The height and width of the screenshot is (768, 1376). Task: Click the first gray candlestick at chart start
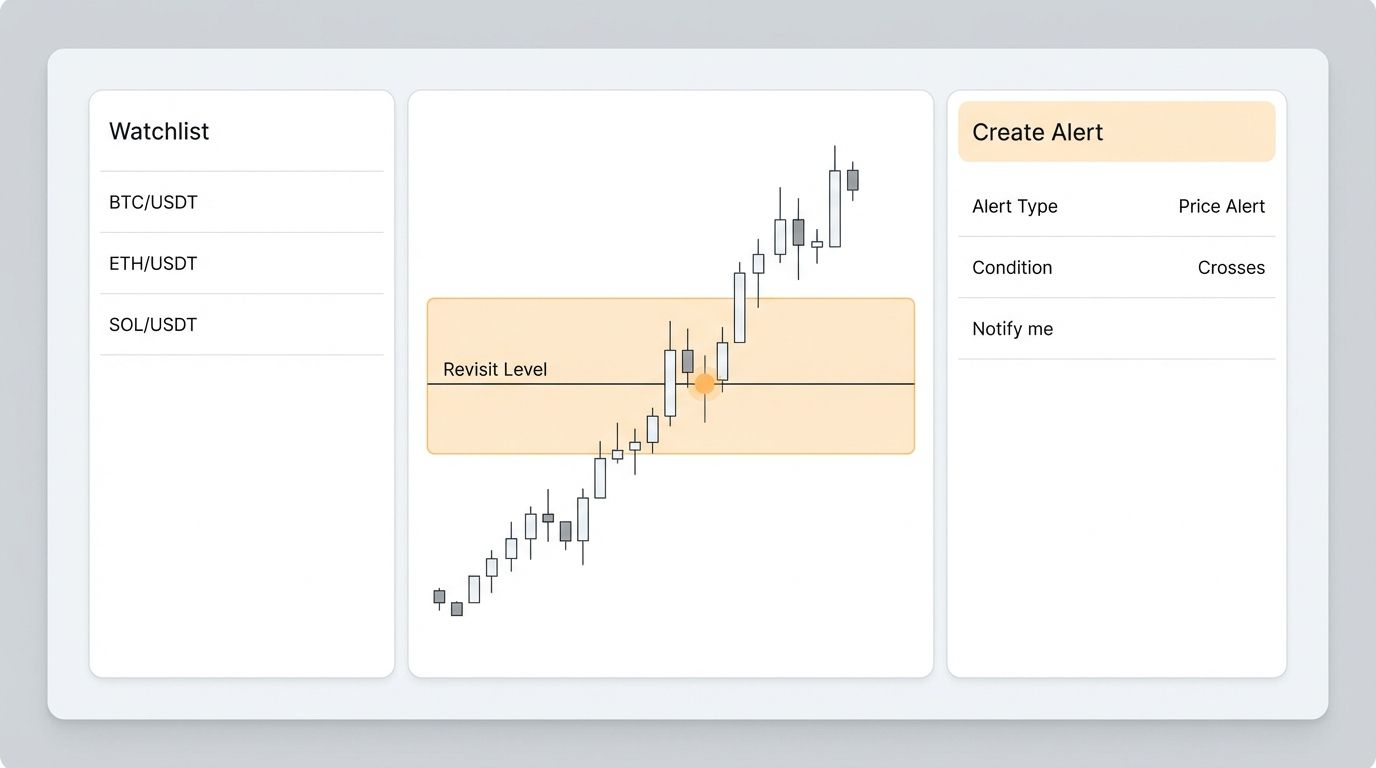(439, 596)
